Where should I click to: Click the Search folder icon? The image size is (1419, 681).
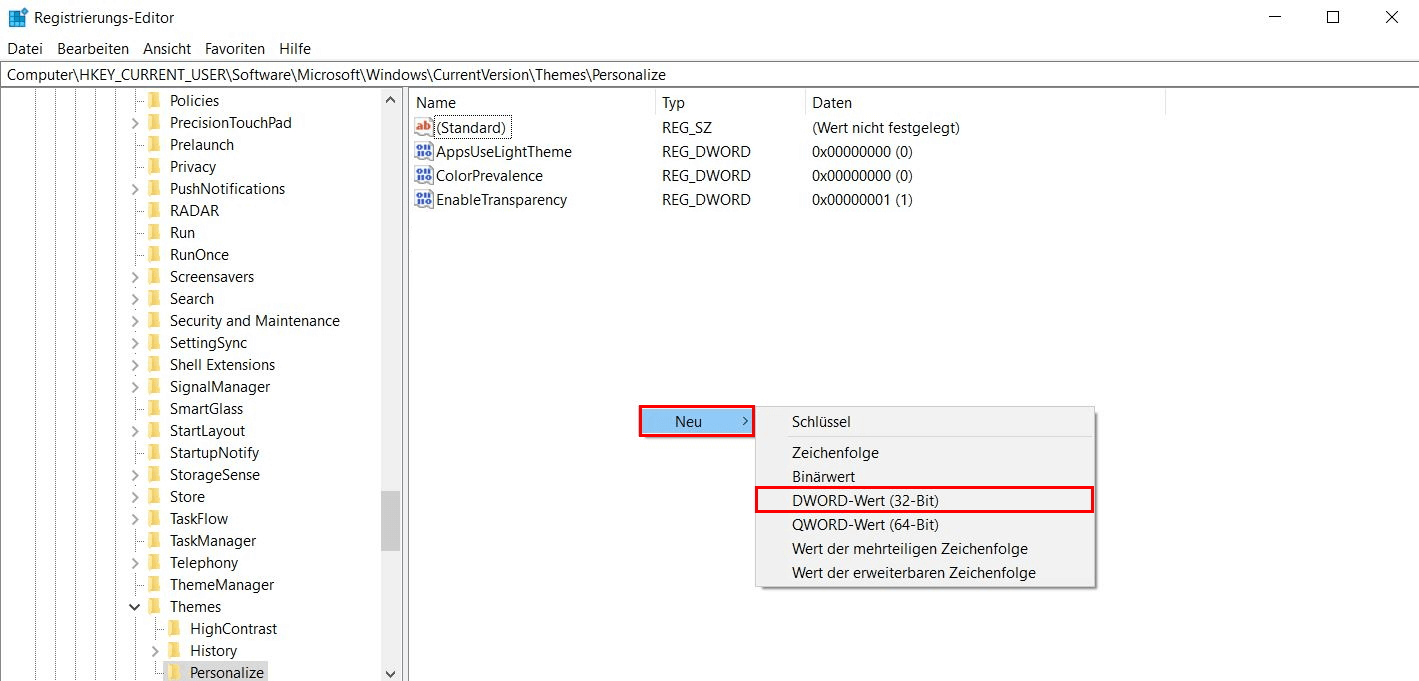point(154,298)
